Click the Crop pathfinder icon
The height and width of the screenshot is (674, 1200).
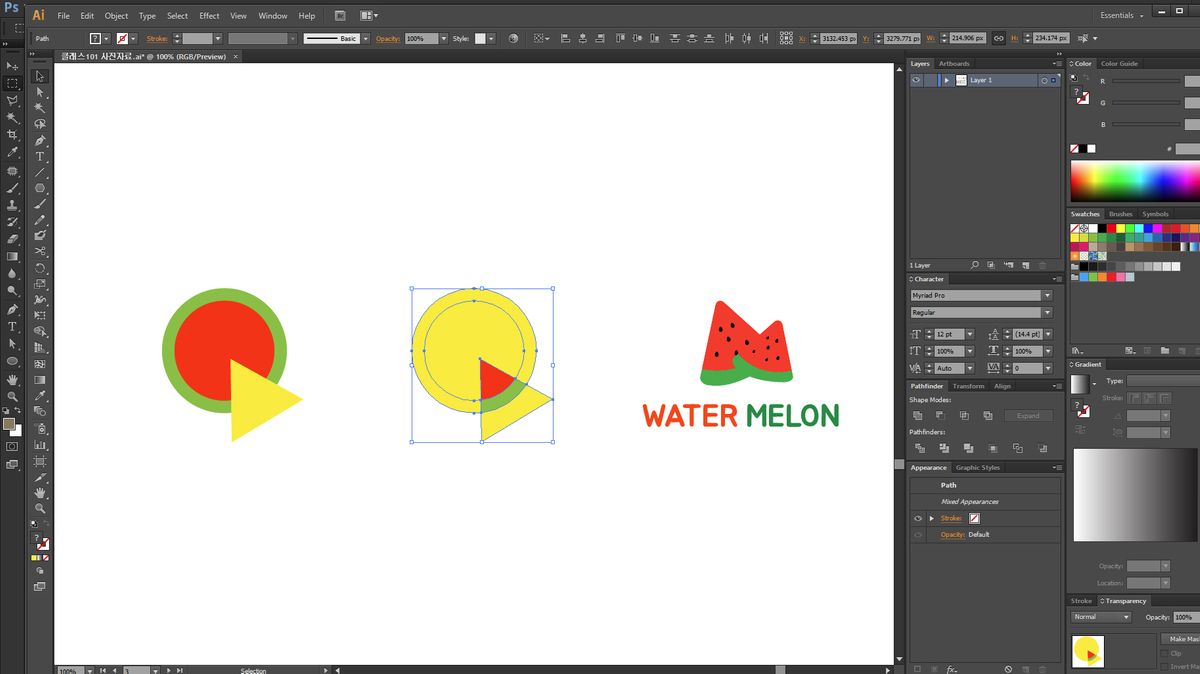point(992,448)
